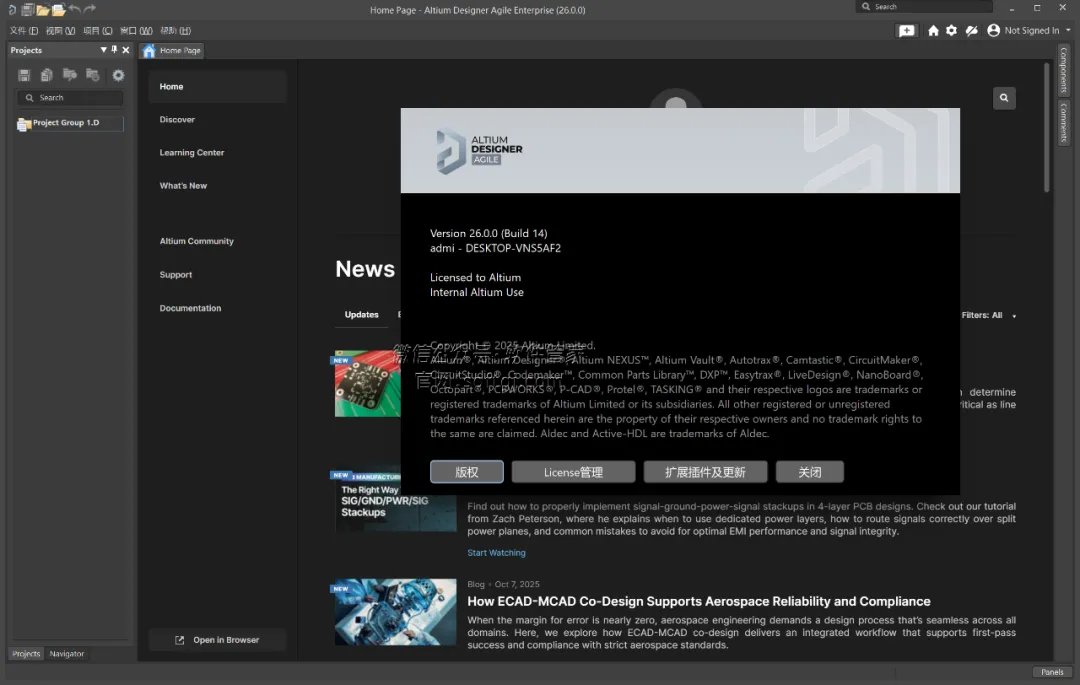Viewport: 1080px width, 685px height.
Task: Open preferences with the top-right gear icon
Action: (951, 30)
